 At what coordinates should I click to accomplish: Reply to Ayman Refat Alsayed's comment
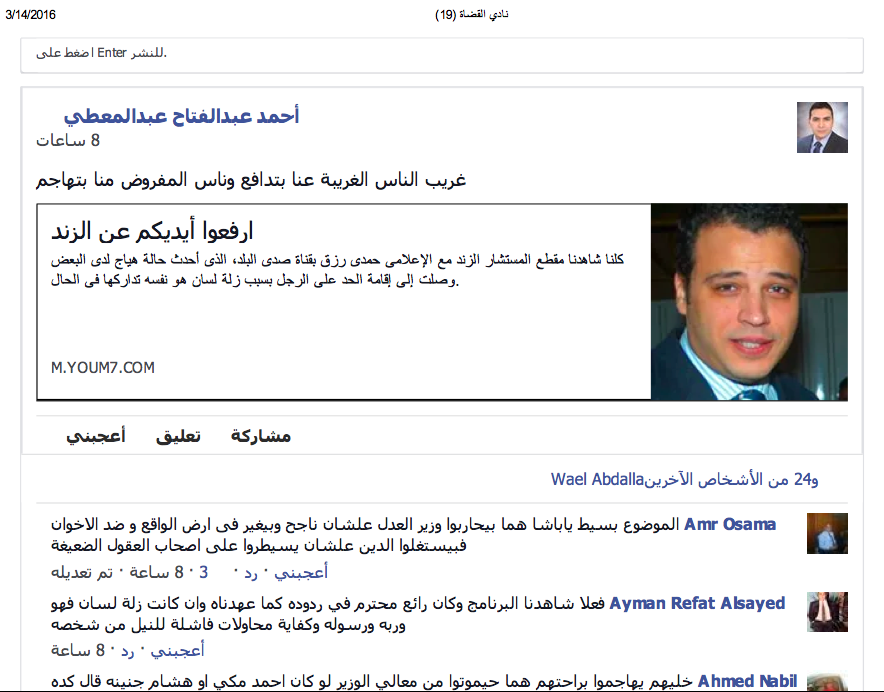point(129,651)
